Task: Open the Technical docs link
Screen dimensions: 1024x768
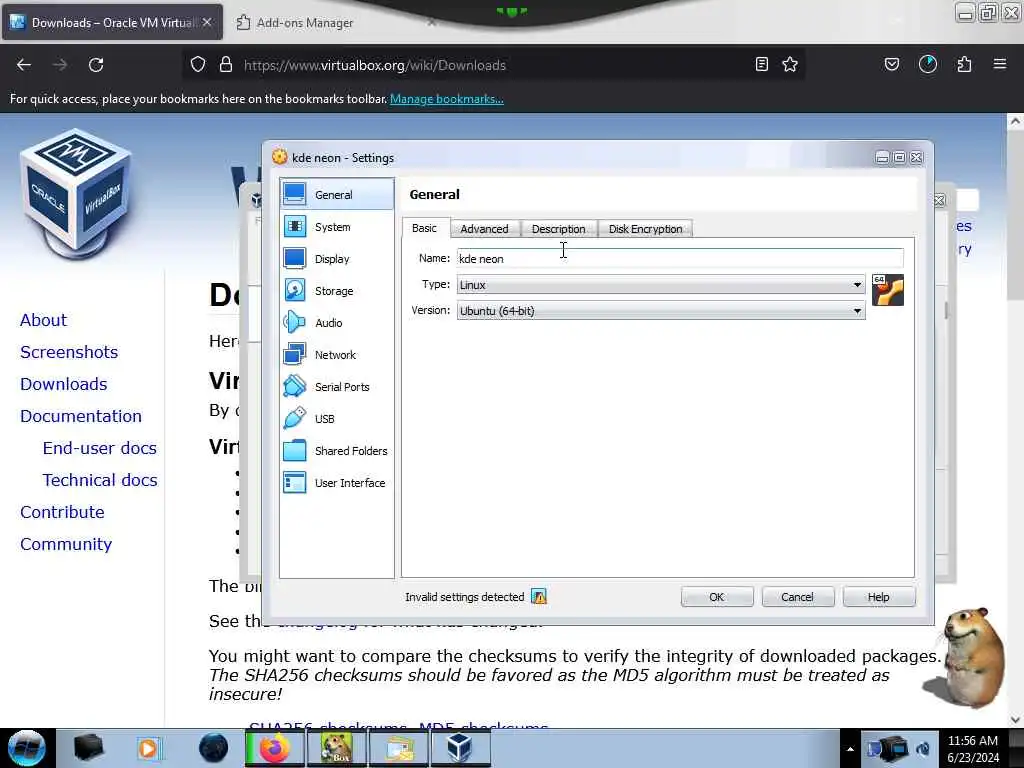Action: [100, 480]
